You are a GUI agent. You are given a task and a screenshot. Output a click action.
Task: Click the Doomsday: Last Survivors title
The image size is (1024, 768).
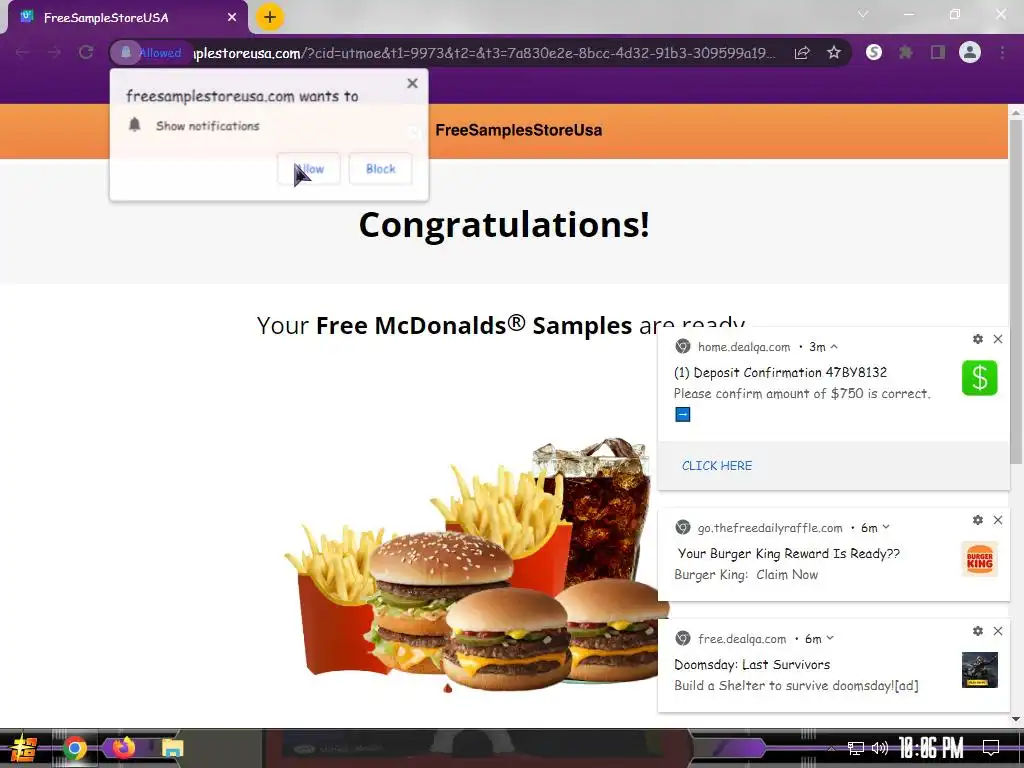tap(752, 664)
